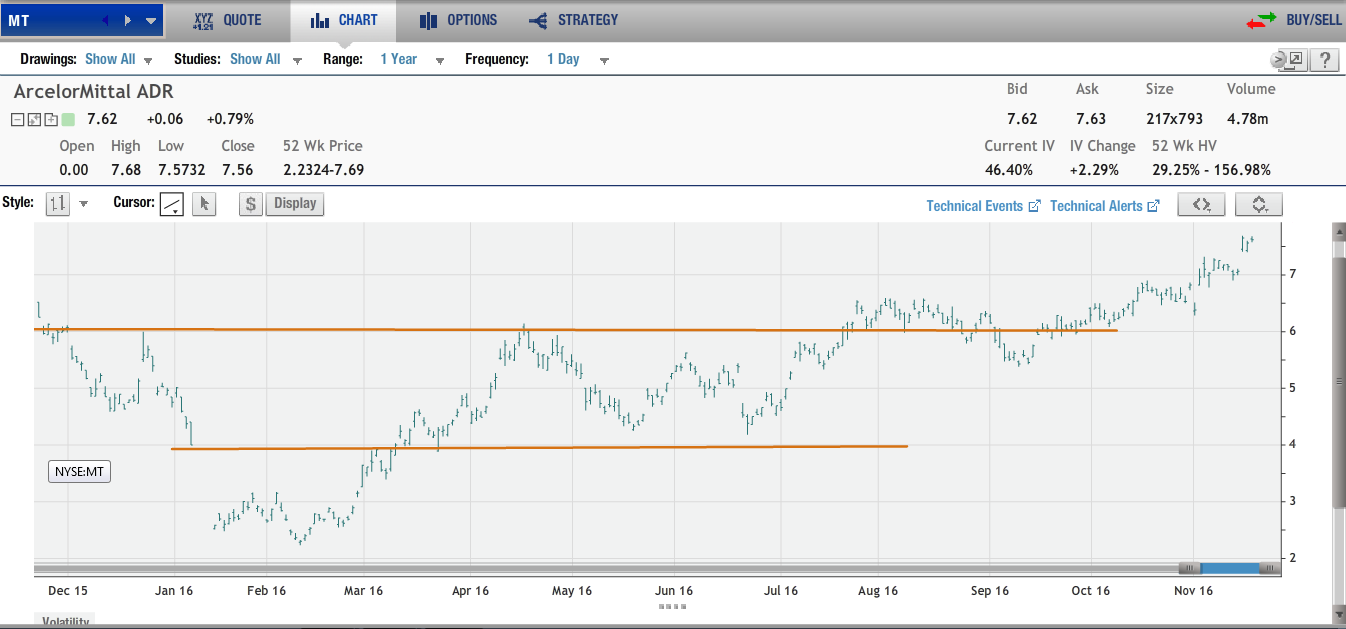This screenshot has width=1346, height=629.
Task: Open the Strategy tab
Action: pyautogui.click(x=573, y=20)
